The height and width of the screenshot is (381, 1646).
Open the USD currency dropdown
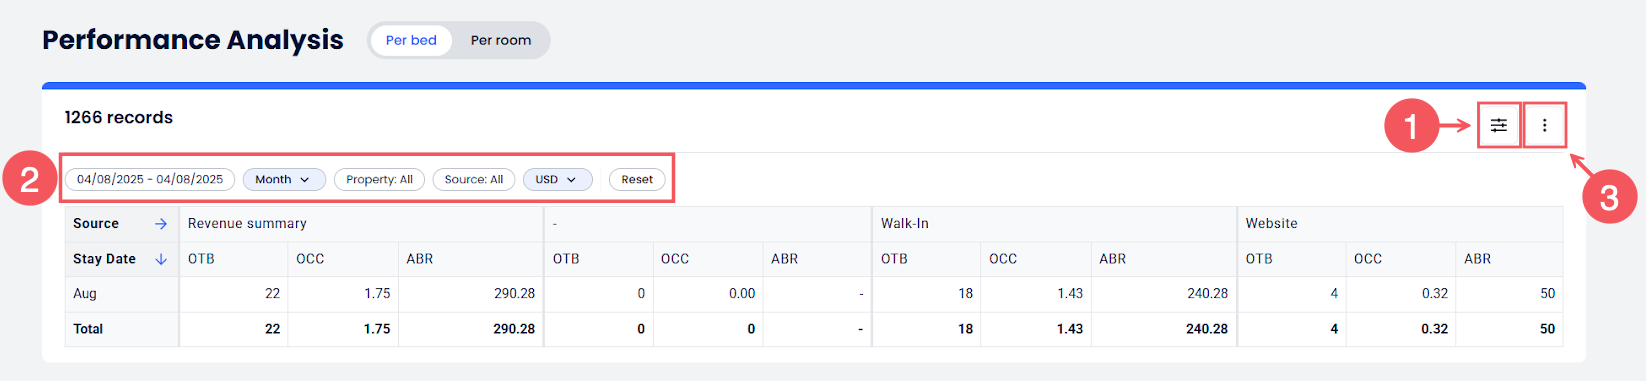[x=557, y=180]
